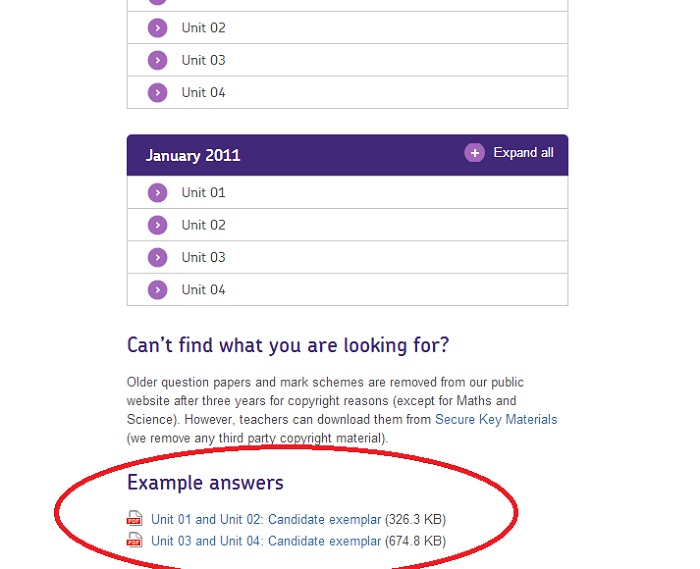Click the purple chevron icon for January 2011 Unit 03
700x569 pixels.
coord(157,257)
